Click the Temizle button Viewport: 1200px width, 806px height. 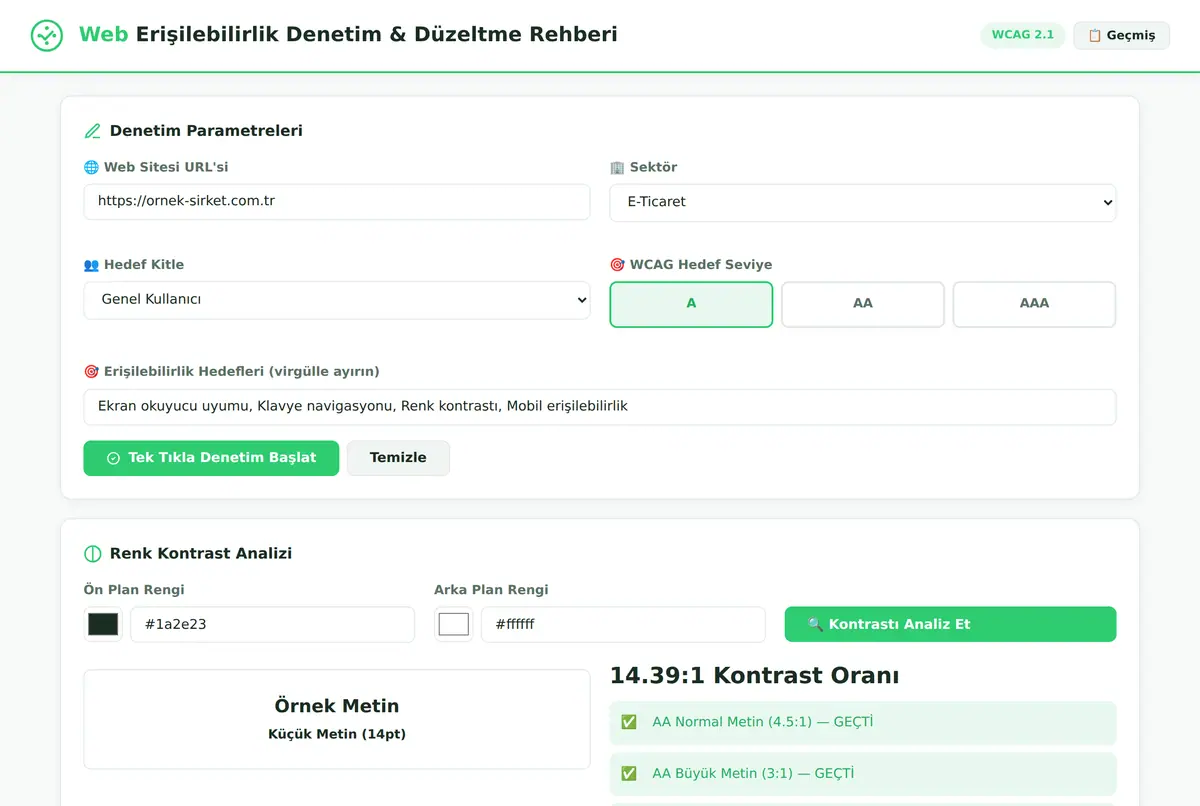click(x=398, y=458)
